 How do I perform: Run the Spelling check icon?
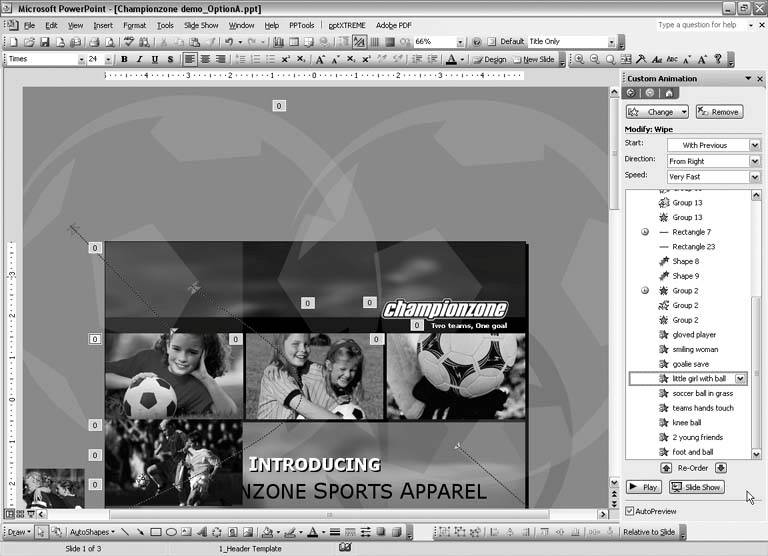coord(128,42)
